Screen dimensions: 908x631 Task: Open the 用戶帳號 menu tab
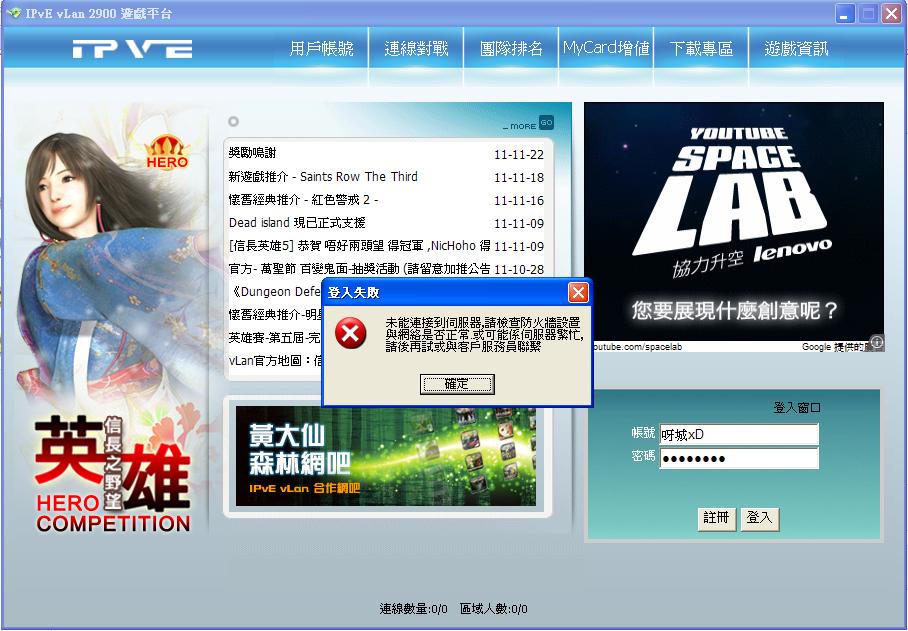321,49
